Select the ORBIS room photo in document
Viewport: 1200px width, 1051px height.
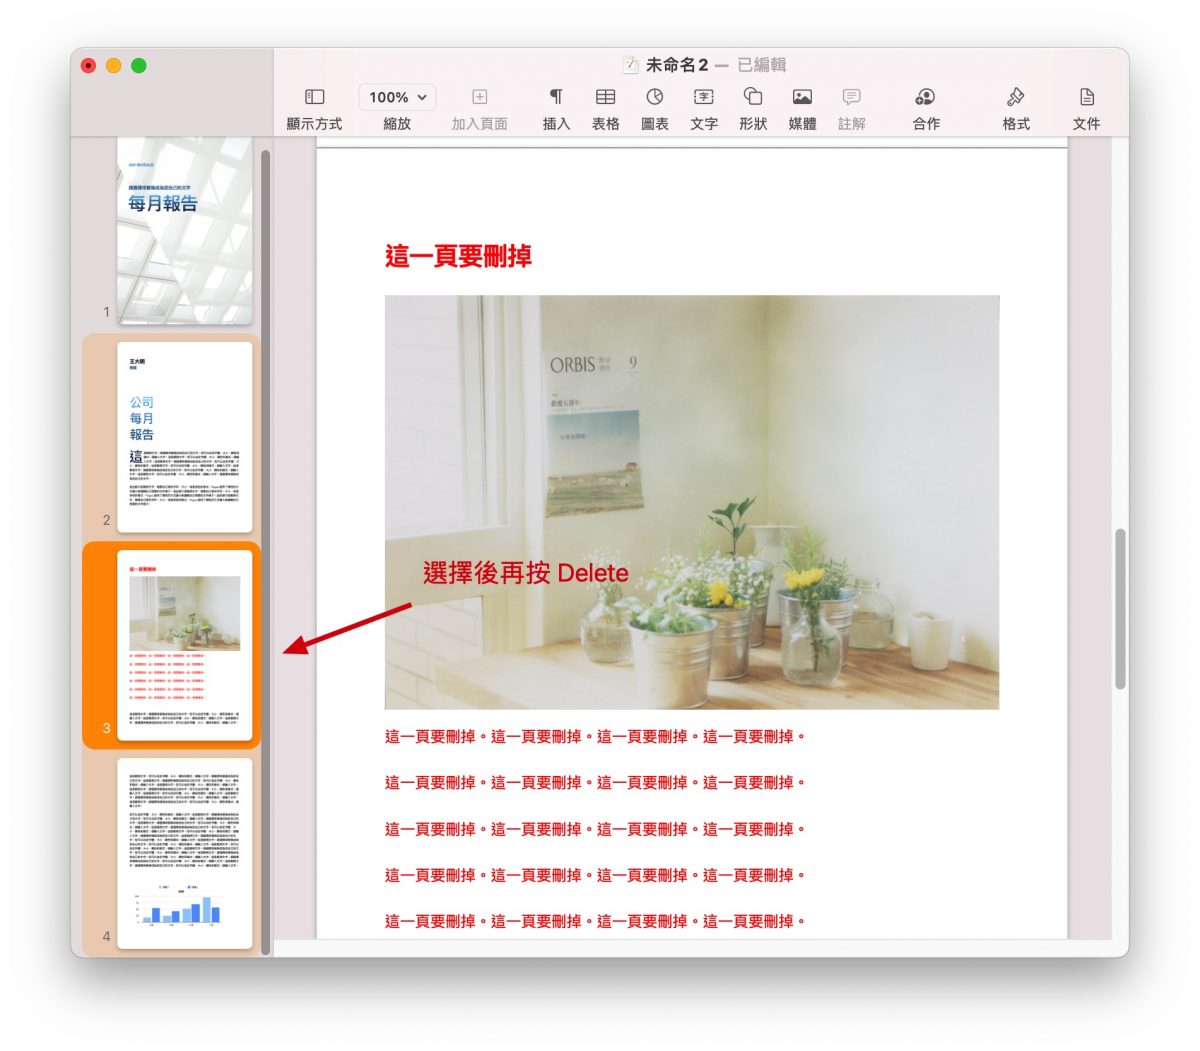pyautogui.click(x=692, y=502)
